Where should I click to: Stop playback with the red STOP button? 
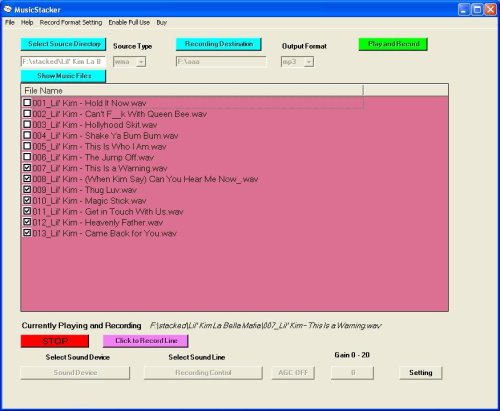(55, 341)
